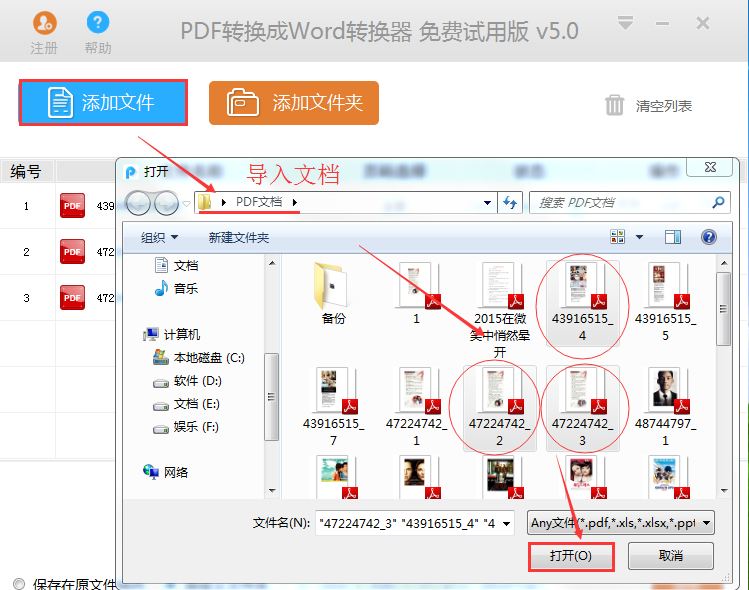The image size is (749, 590).
Task: Select the PDF file named 1
Action: 417,293
